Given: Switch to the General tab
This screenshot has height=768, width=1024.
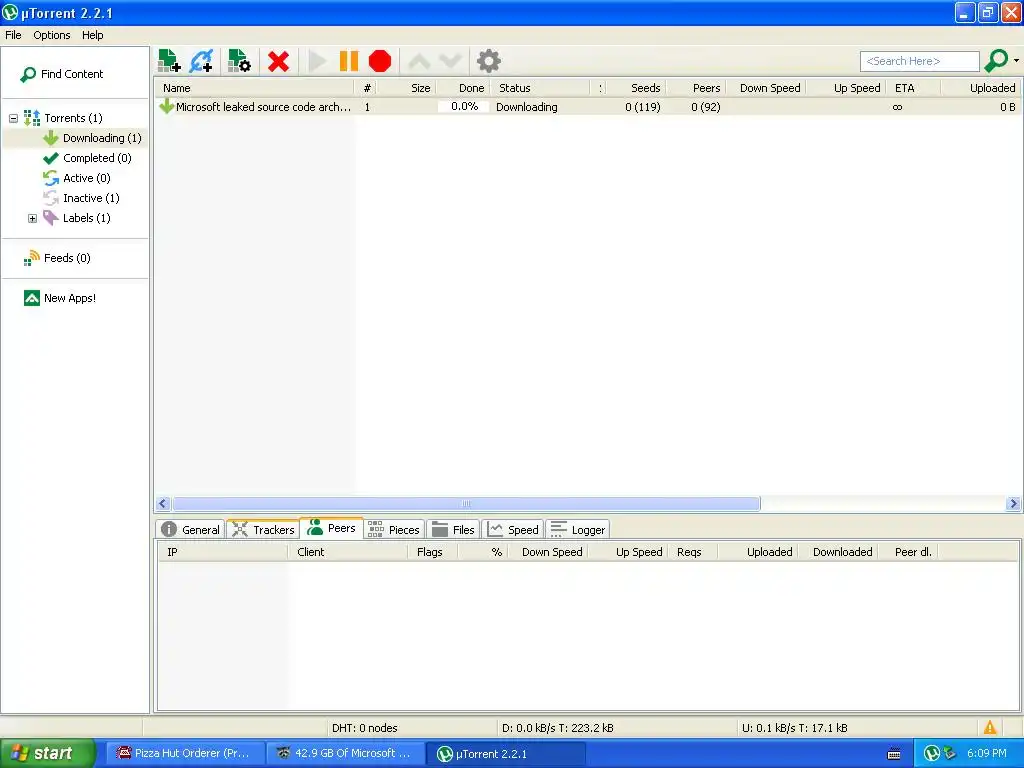Looking at the screenshot, I should pyautogui.click(x=191, y=530).
